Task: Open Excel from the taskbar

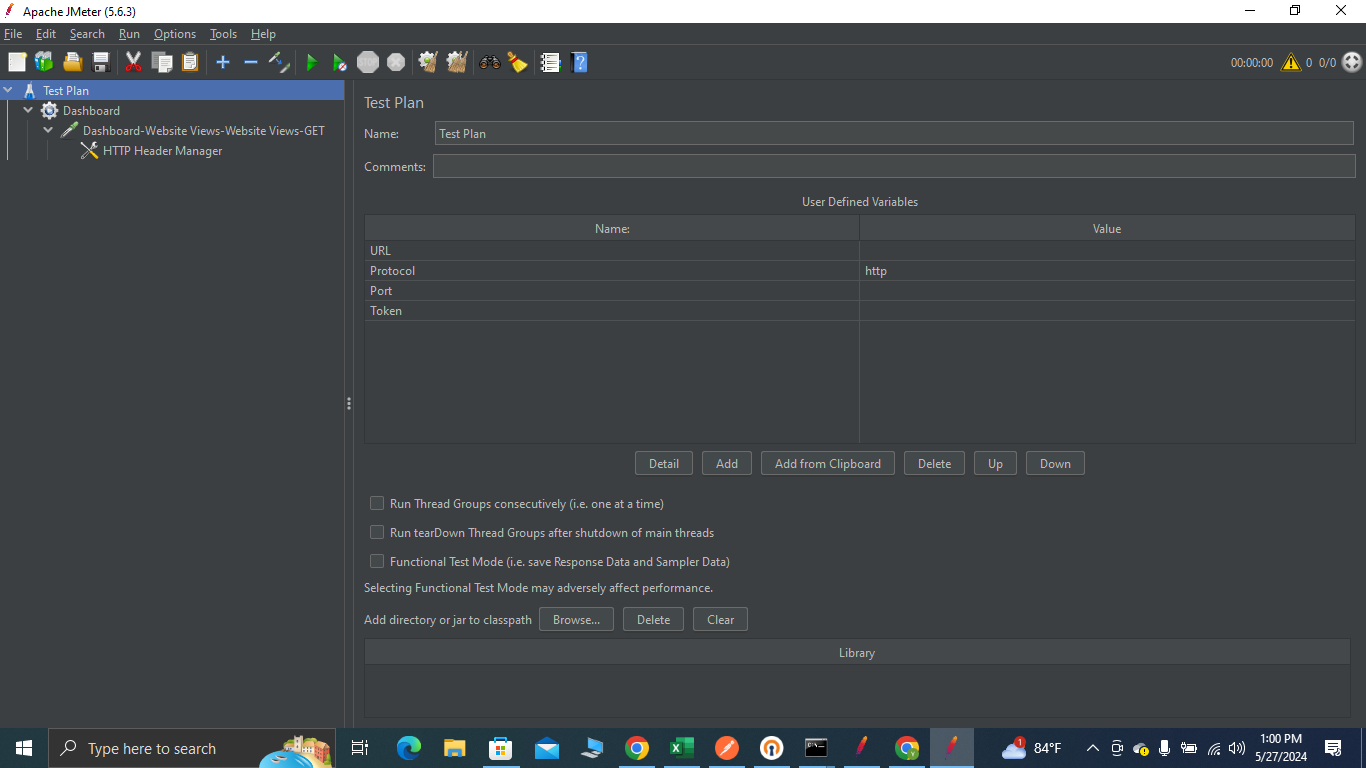Action: pos(681,748)
